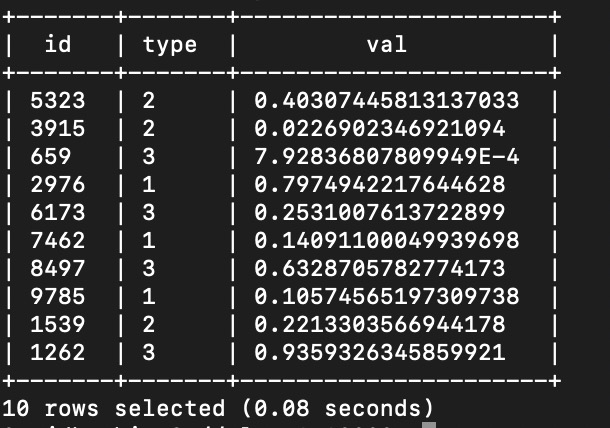The image size is (610, 428).
Task: Click on id 7462
Action: point(58,240)
